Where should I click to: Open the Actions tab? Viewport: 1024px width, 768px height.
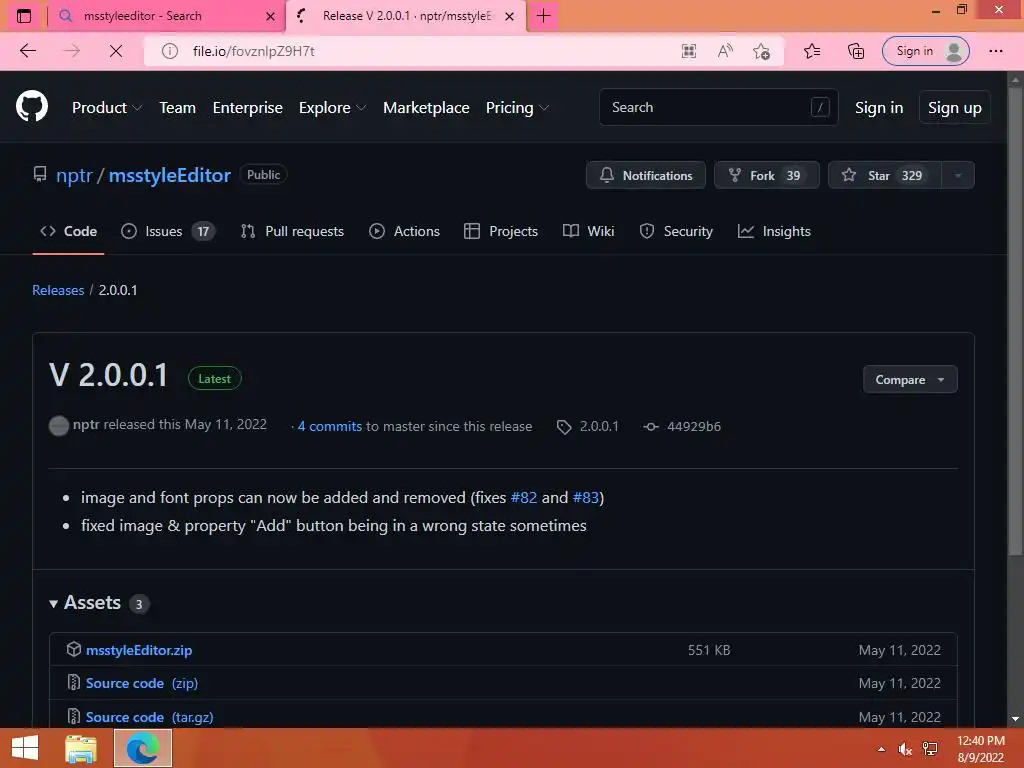pos(404,231)
